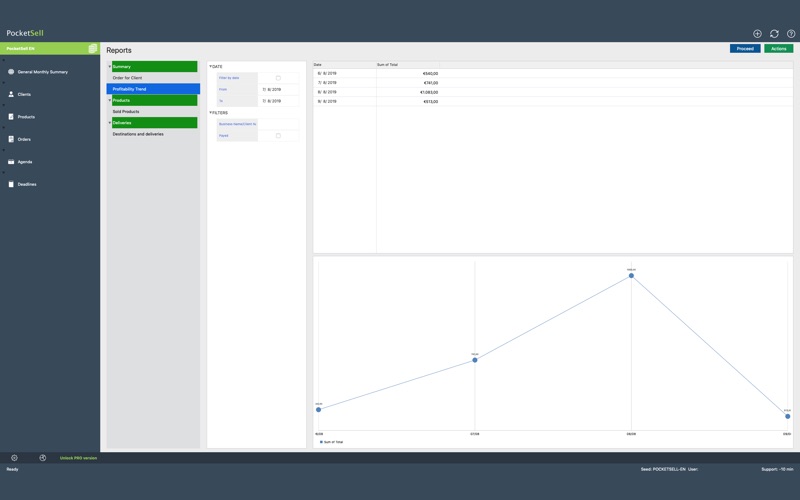Screen dimensions: 800x500
Task: Open General Monthly Summary from sidebar
Action: click(x=43, y=72)
